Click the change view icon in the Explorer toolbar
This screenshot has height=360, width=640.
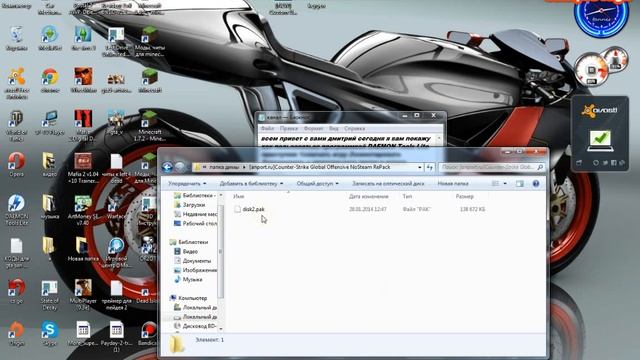(495, 184)
